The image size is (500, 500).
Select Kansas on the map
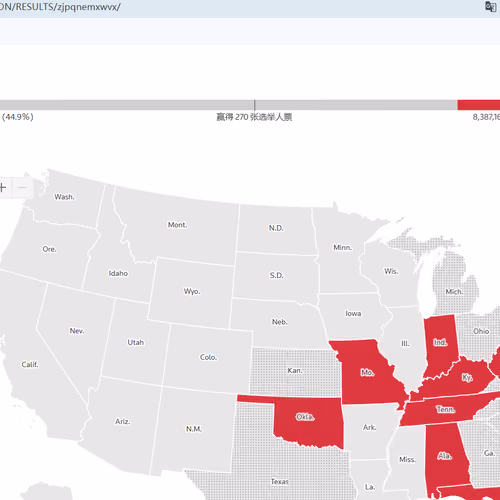click(295, 371)
